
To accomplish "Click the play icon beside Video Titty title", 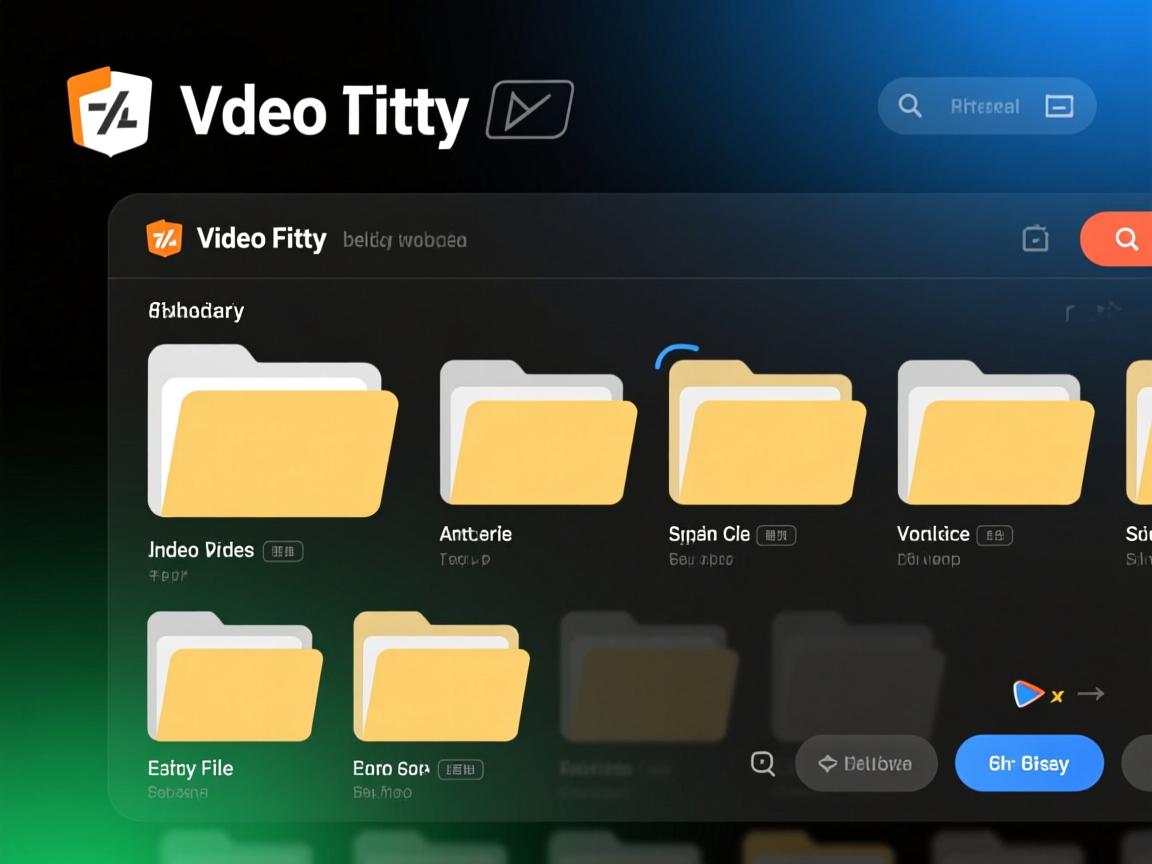I will click(529, 109).
